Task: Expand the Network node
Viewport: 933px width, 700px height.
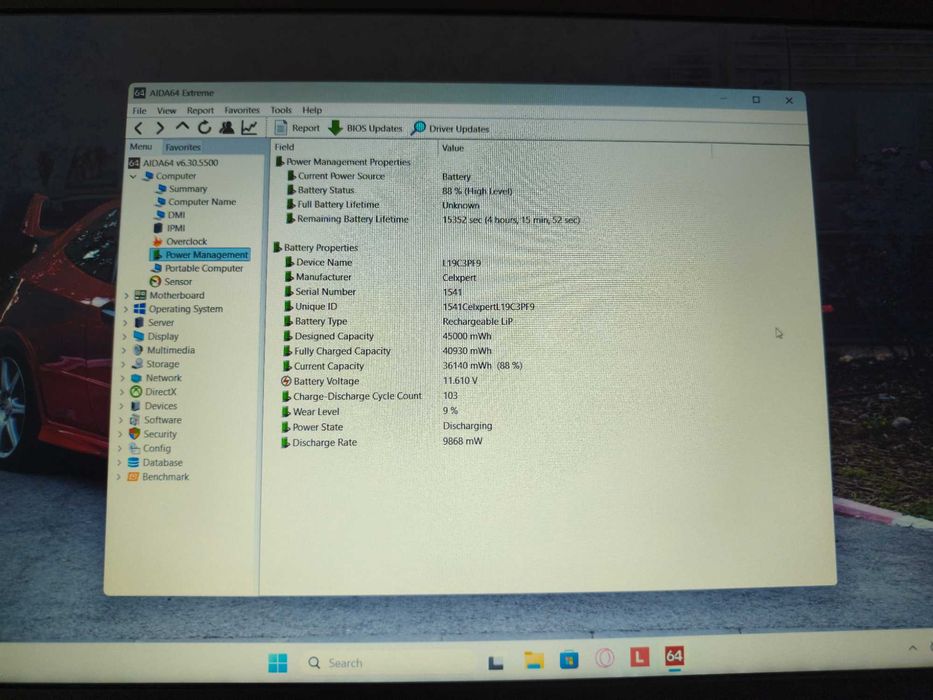Action: [x=123, y=378]
